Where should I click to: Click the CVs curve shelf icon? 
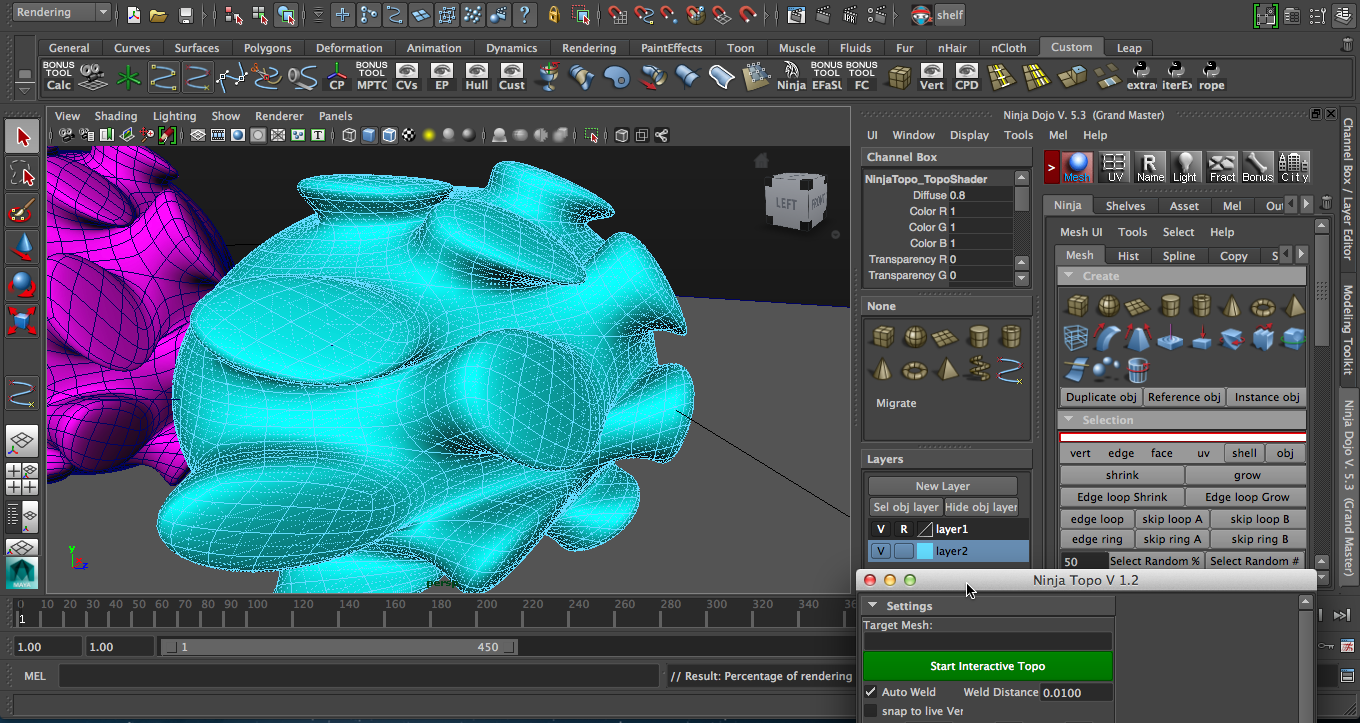coord(407,76)
